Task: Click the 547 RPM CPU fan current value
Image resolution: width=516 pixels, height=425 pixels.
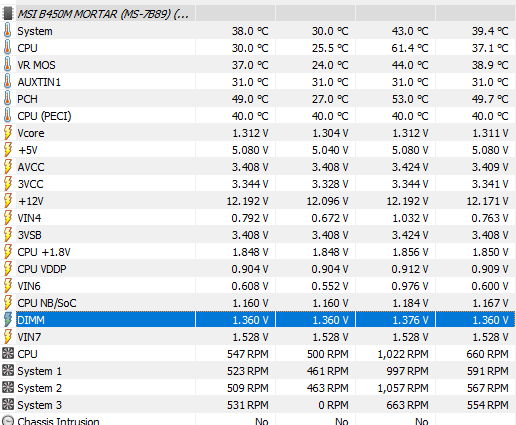Action: pos(248,354)
